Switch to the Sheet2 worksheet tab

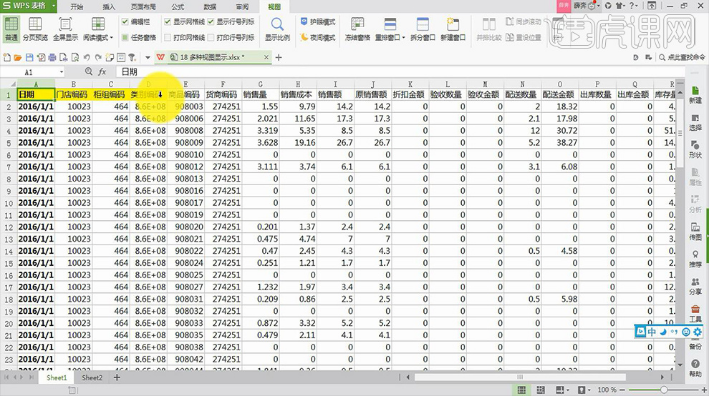coord(92,378)
